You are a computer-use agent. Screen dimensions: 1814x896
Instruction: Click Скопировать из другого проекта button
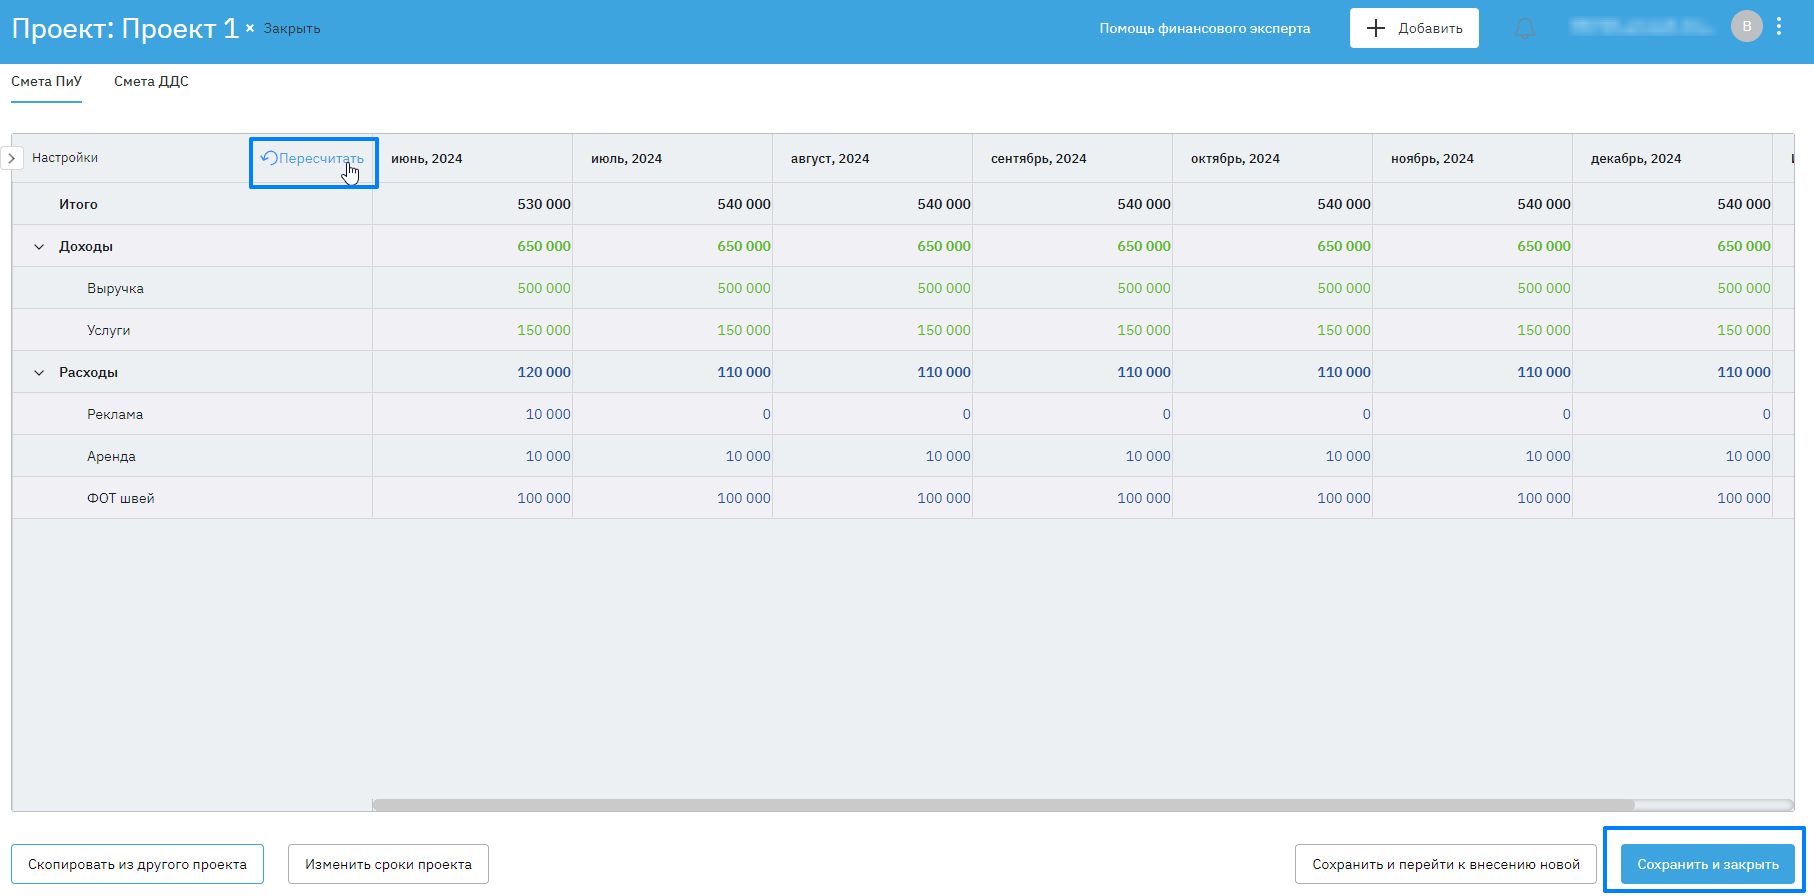137,864
